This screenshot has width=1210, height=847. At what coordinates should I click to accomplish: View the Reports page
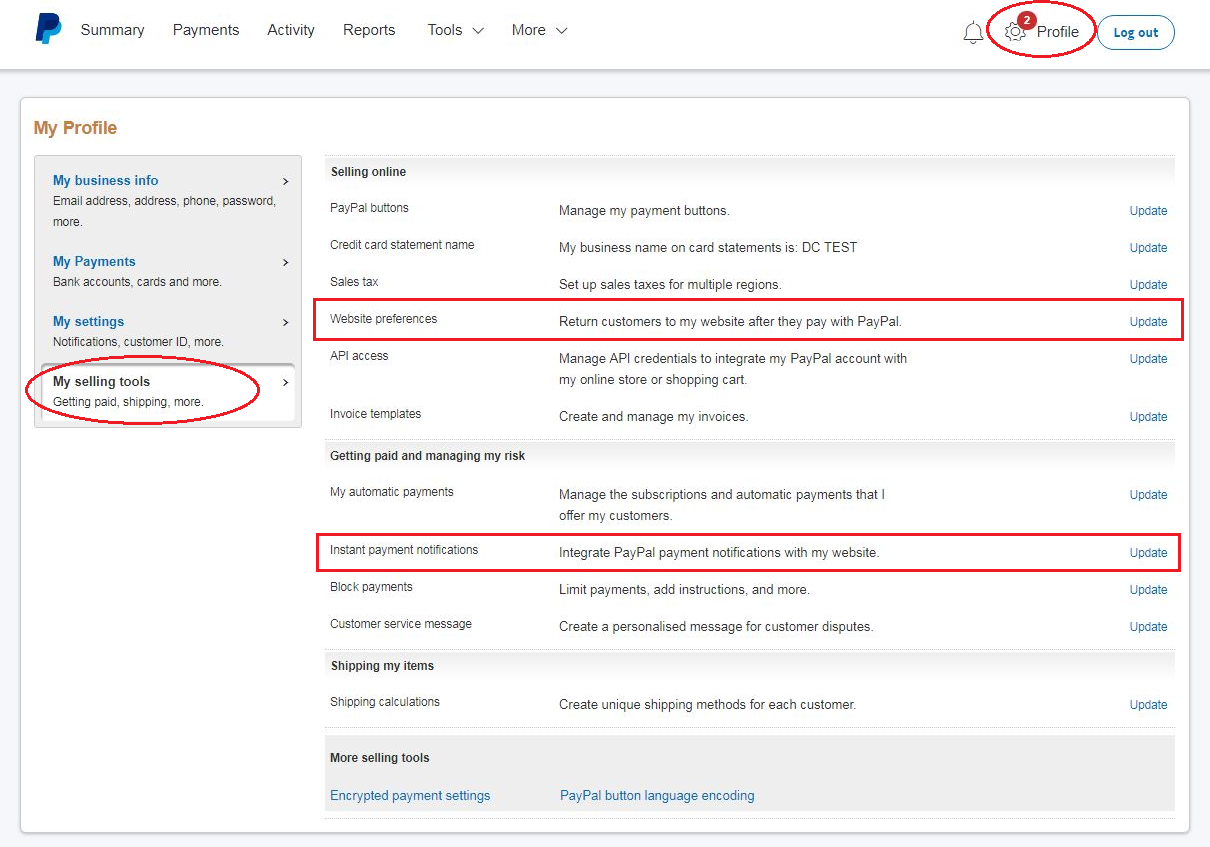tap(369, 30)
